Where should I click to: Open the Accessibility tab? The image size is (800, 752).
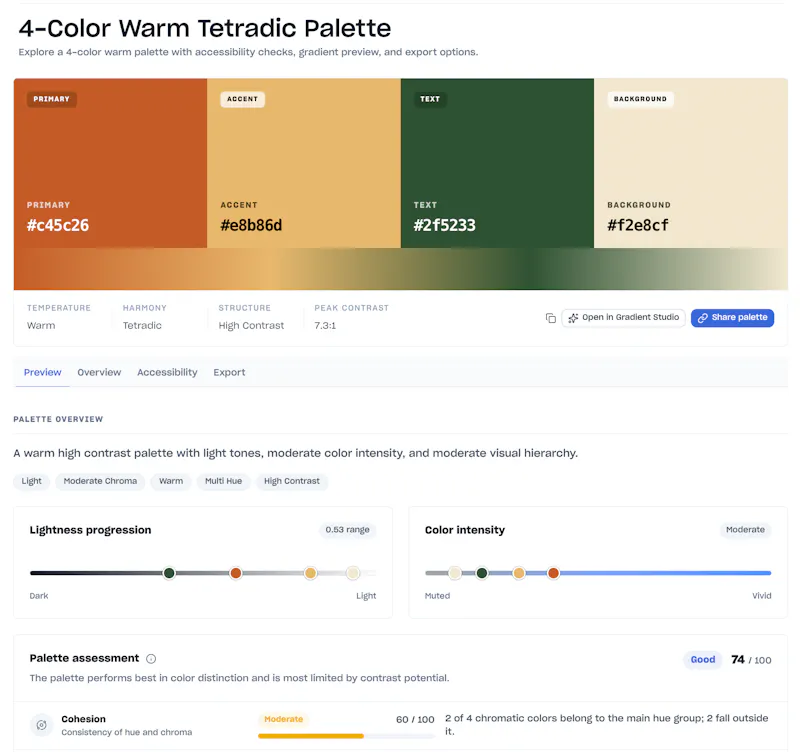tap(167, 372)
